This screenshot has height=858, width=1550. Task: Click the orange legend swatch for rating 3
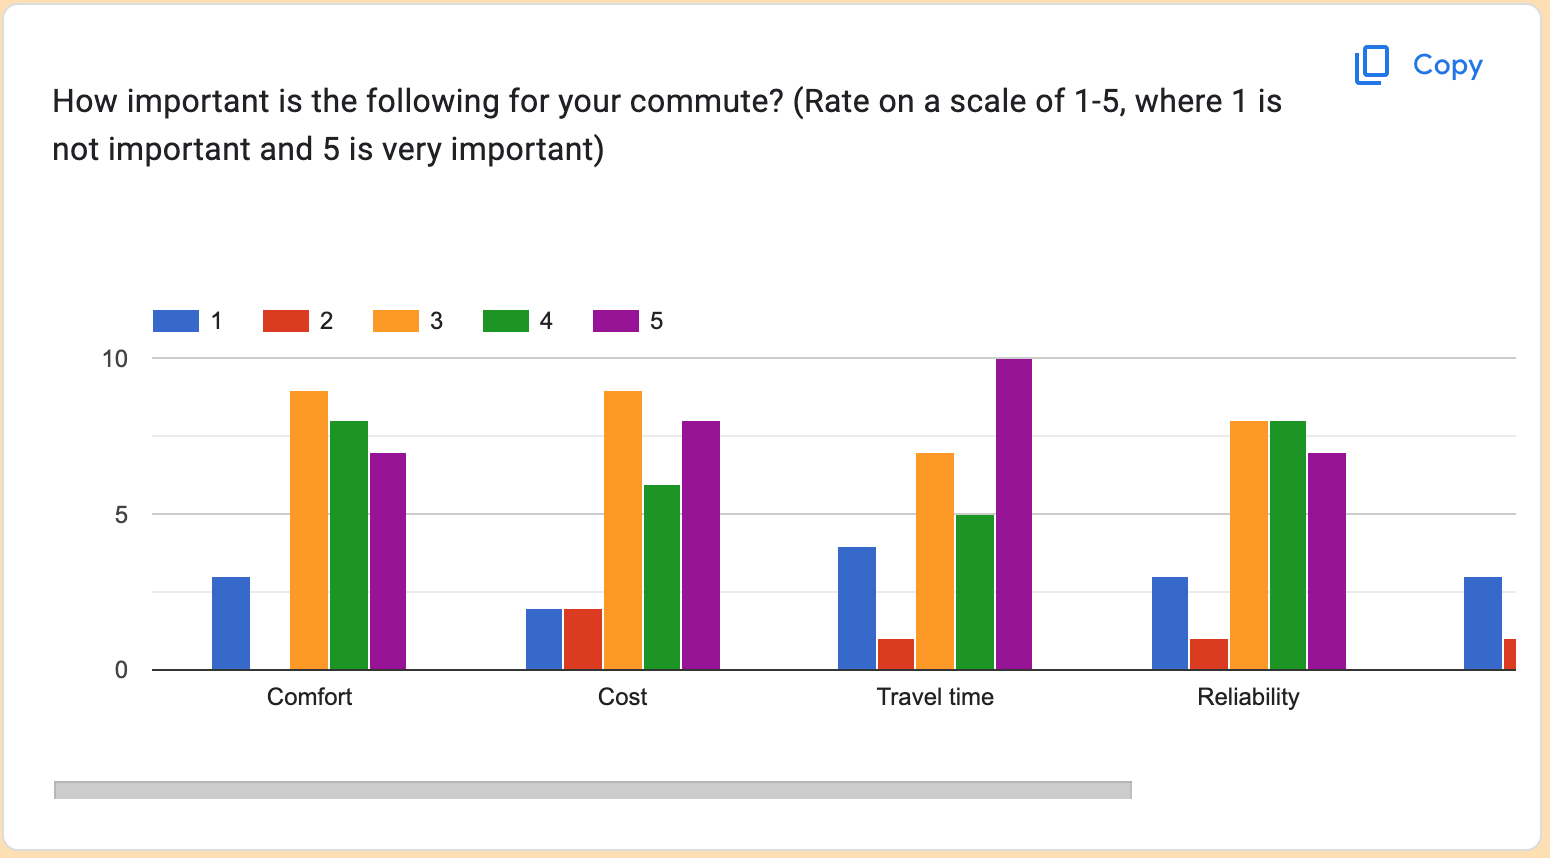(x=396, y=321)
